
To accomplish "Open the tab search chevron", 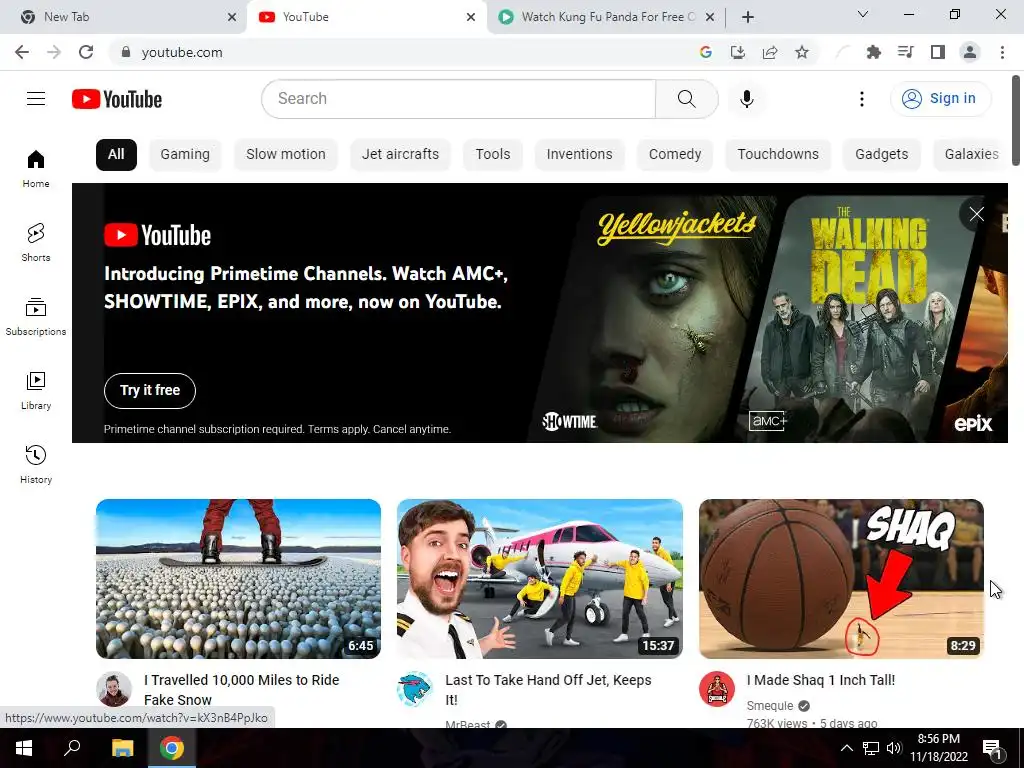I will (x=863, y=14).
